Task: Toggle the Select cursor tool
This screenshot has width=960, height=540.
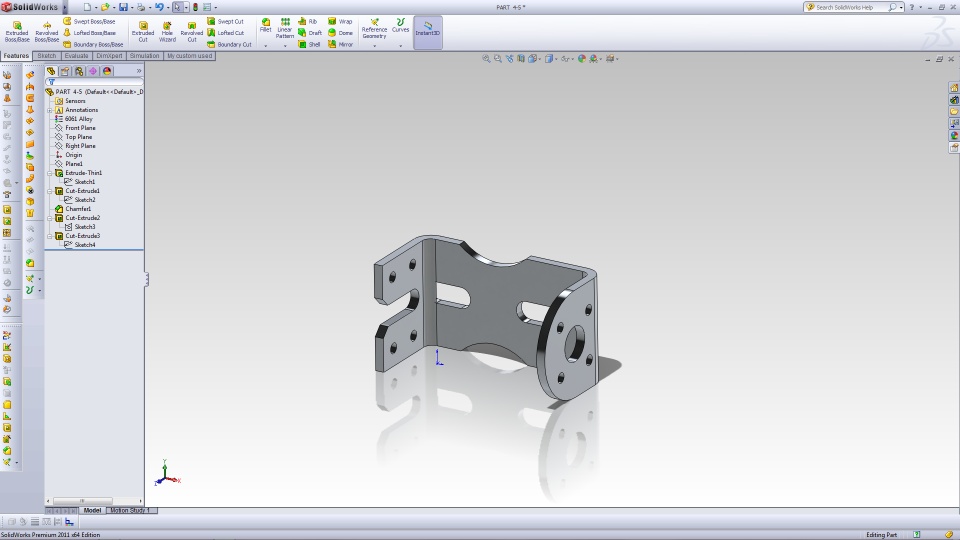Action: point(177,7)
